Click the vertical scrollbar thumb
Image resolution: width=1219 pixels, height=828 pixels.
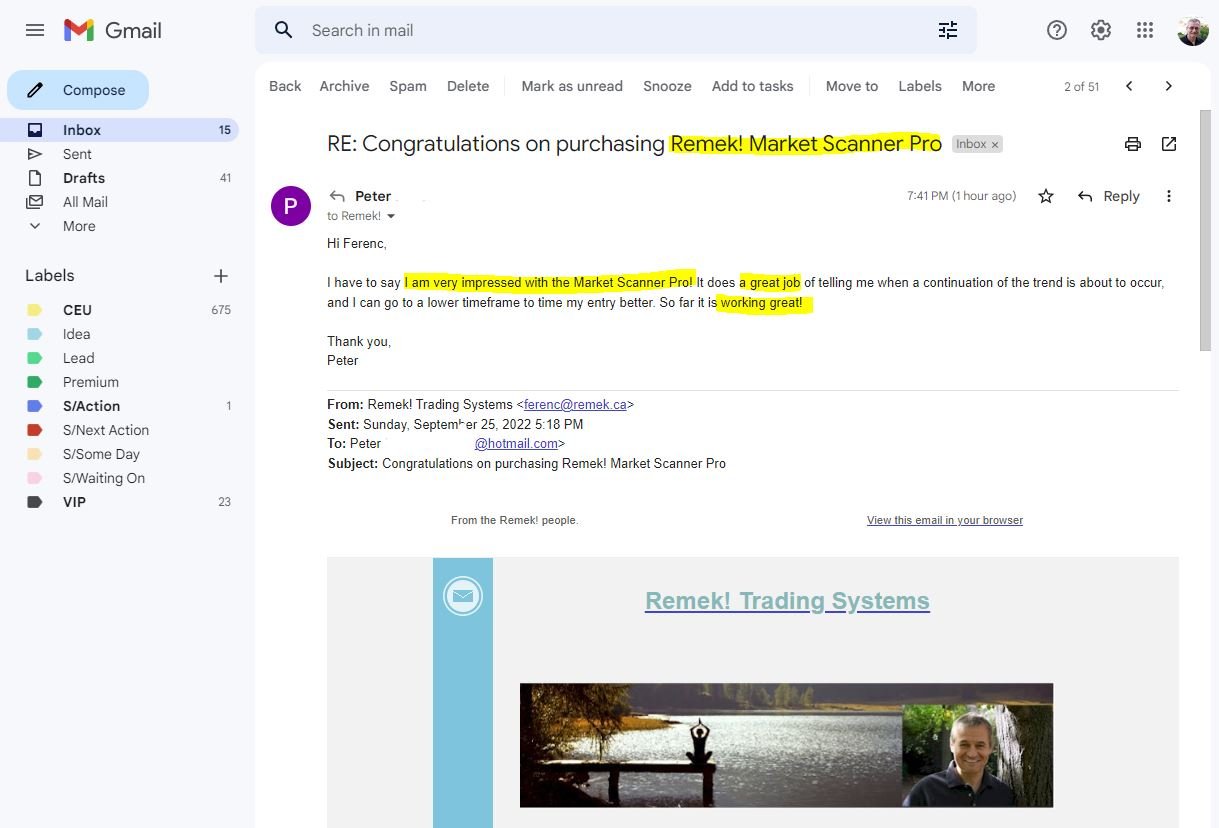(1206, 230)
